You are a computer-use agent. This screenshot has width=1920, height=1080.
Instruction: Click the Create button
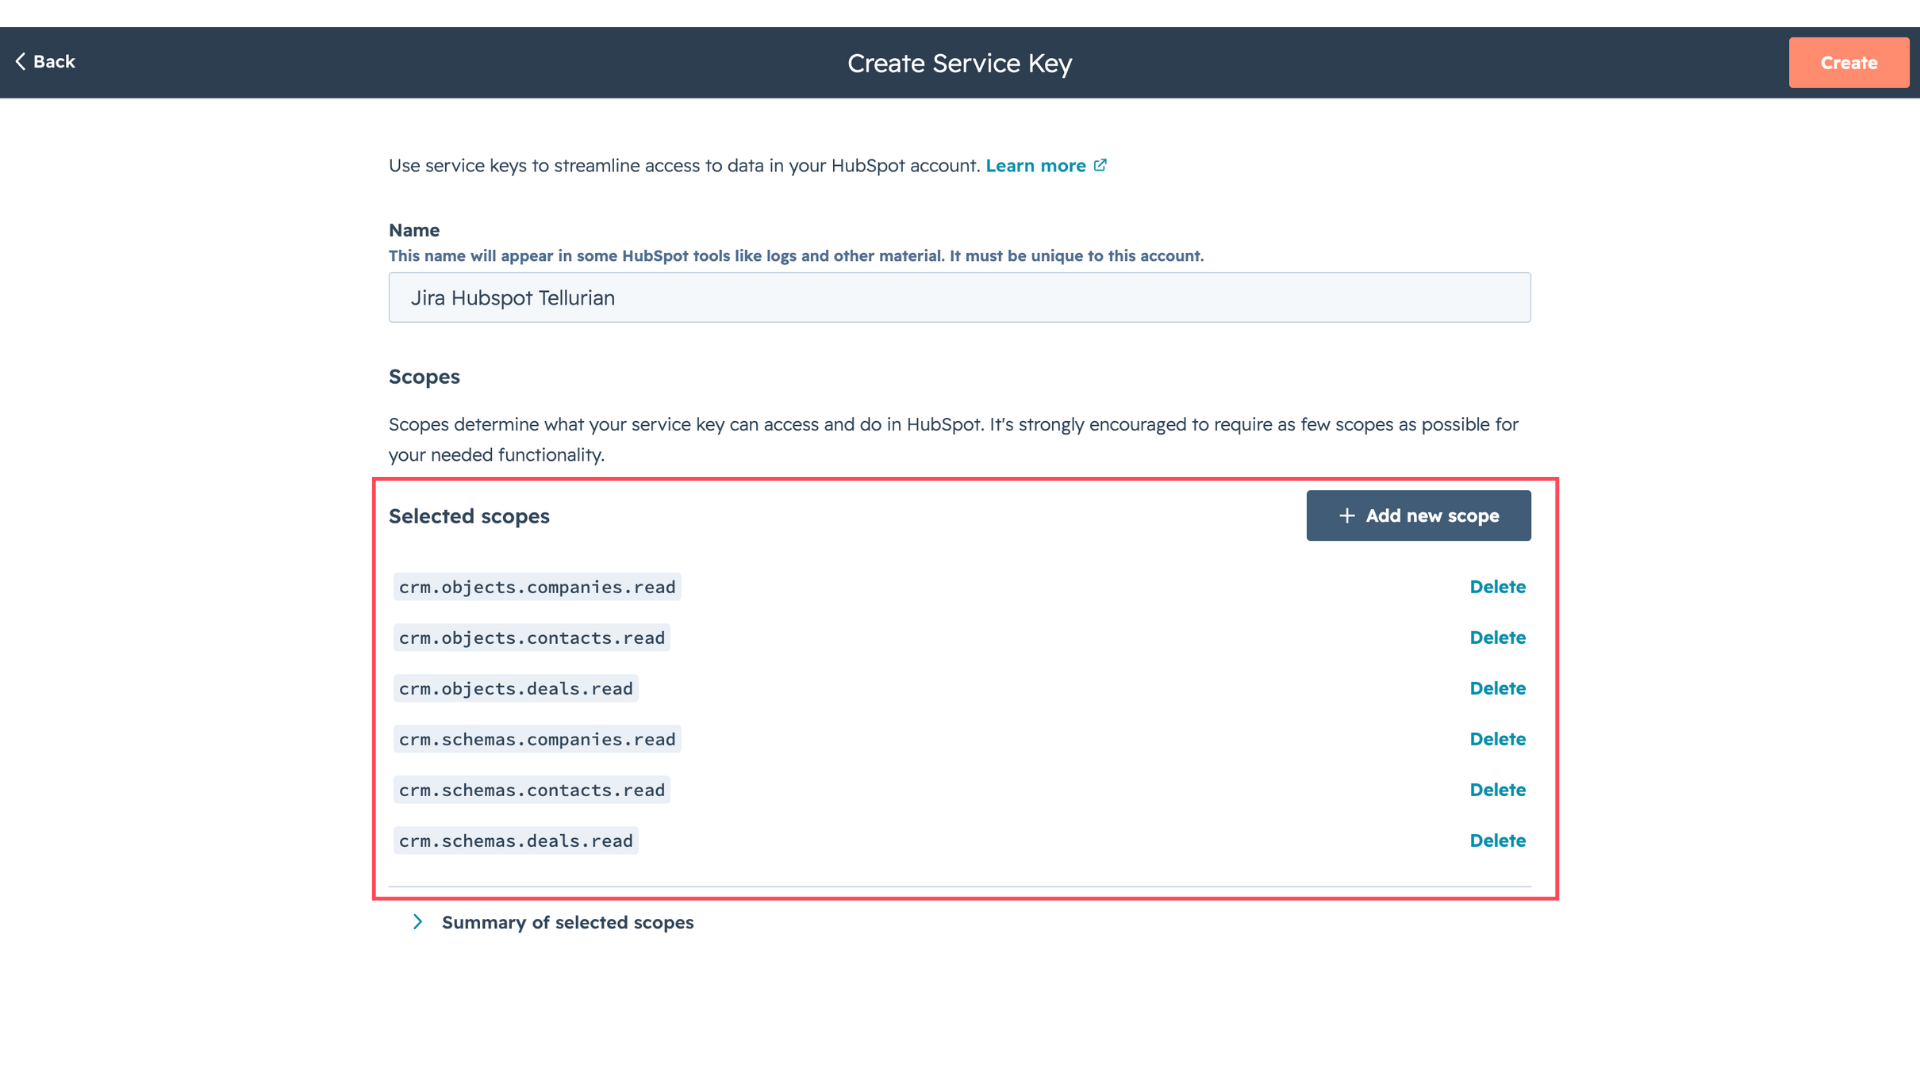1848,63
